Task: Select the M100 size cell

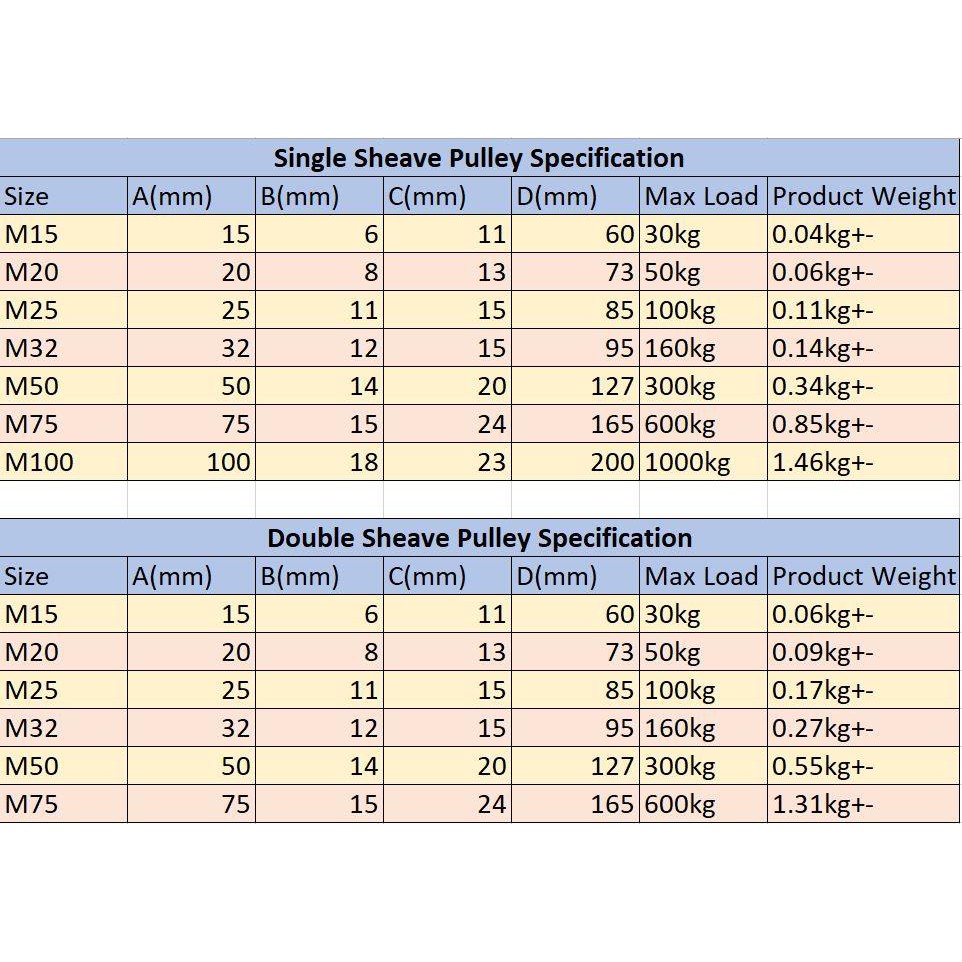Action: coord(64,462)
